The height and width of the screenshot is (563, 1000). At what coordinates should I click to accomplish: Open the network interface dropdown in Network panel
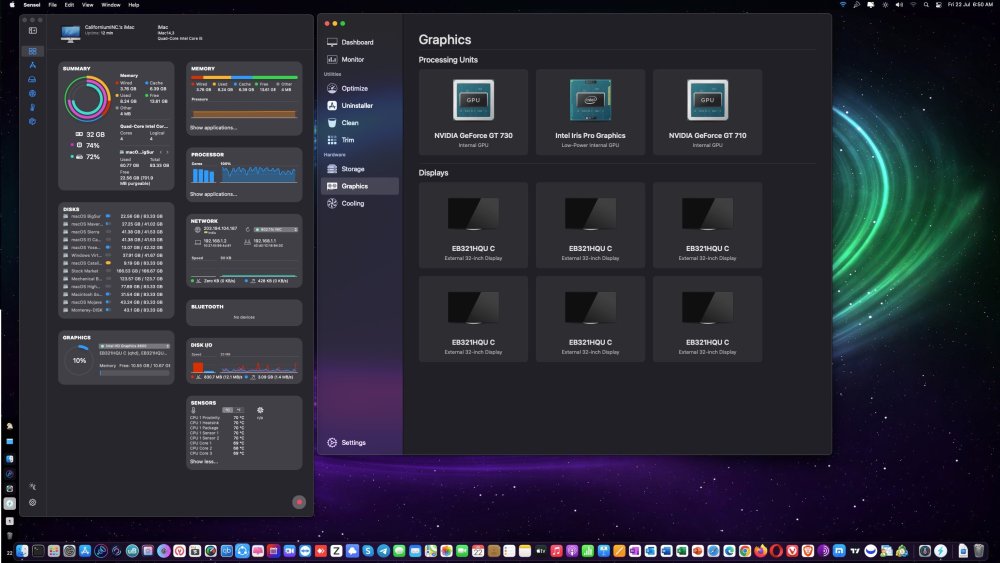coord(276,230)
